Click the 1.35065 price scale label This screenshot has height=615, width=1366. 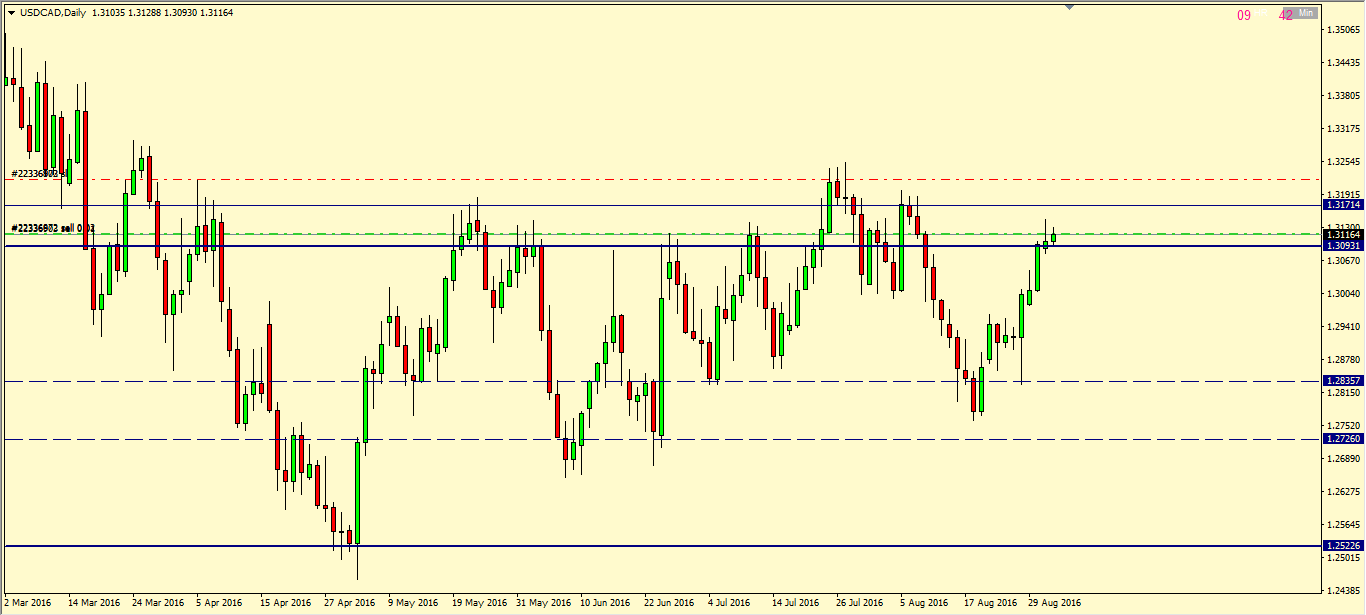pos(1344,30)
